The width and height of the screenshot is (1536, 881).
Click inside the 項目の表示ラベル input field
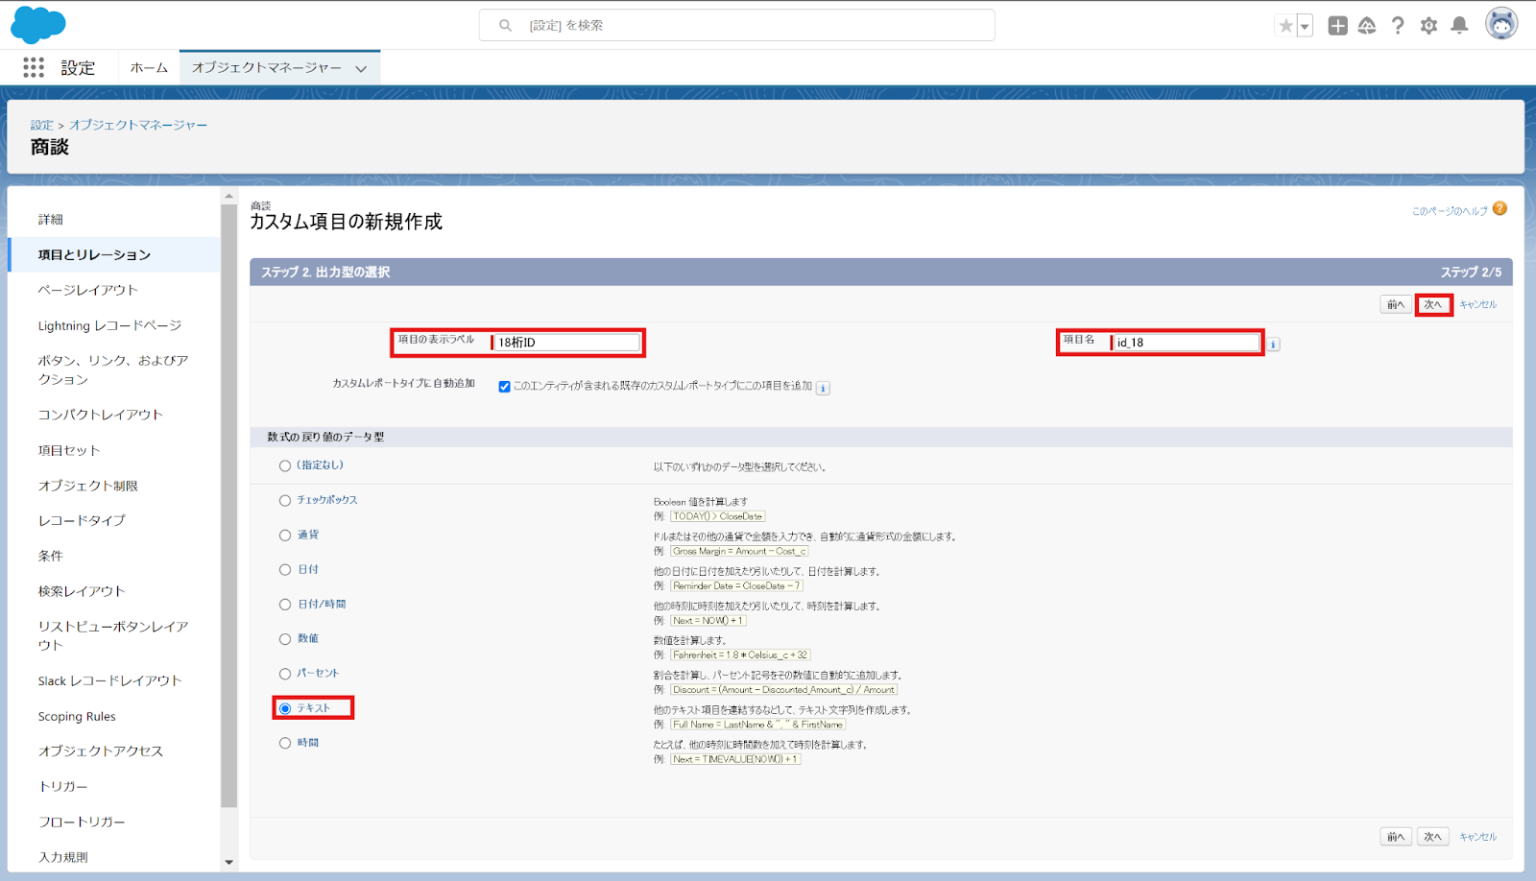[565, 342]
